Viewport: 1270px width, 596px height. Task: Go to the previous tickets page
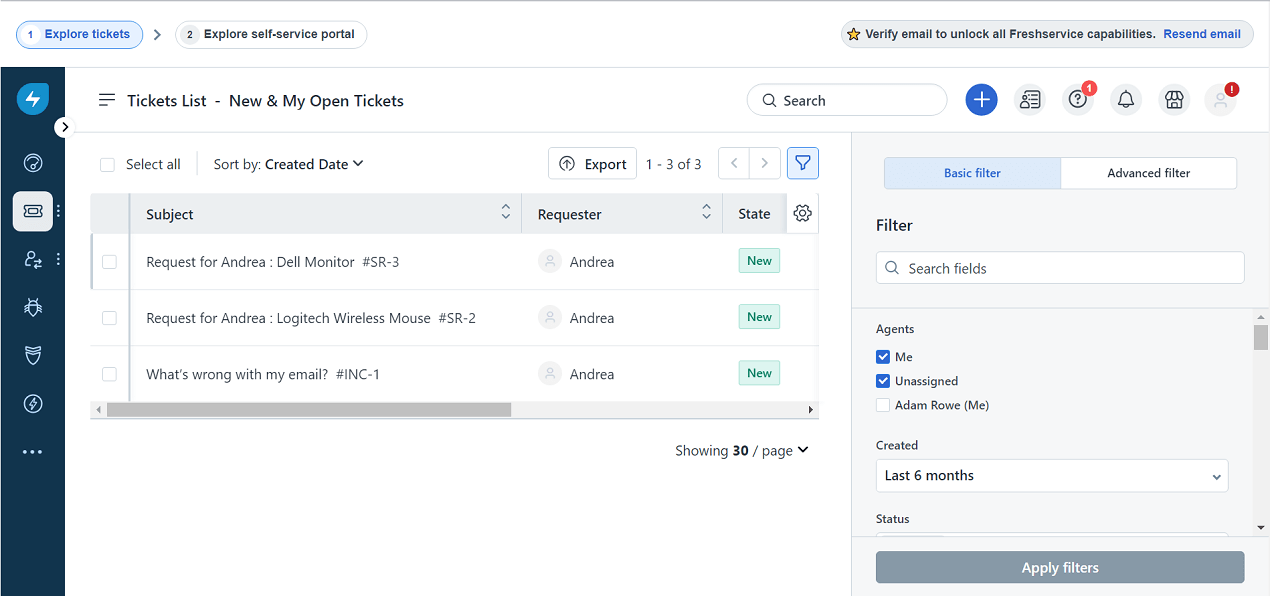click(734, 163)
